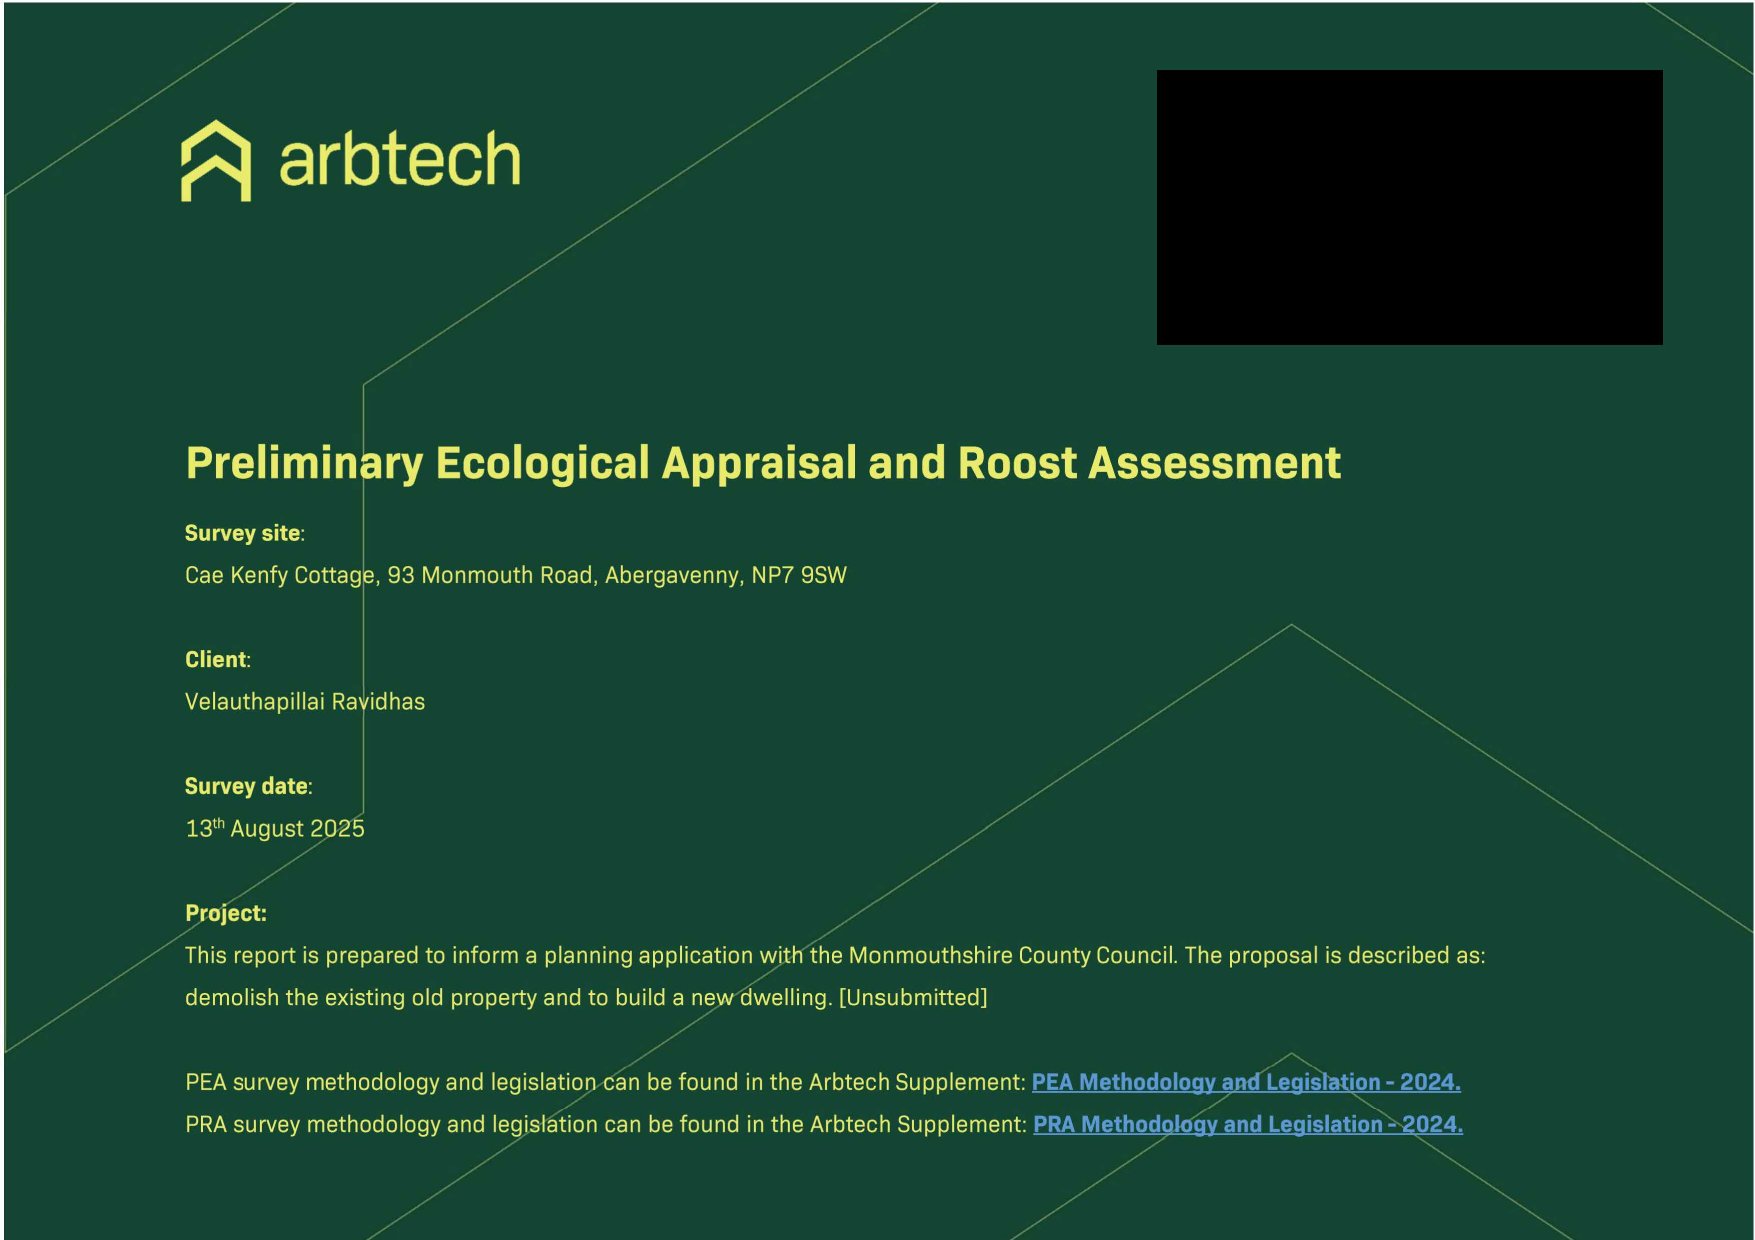Click the Preliminary Ecological Appraisal title
This screenshot has height=1240, width=1755.
tap(762, 464)
